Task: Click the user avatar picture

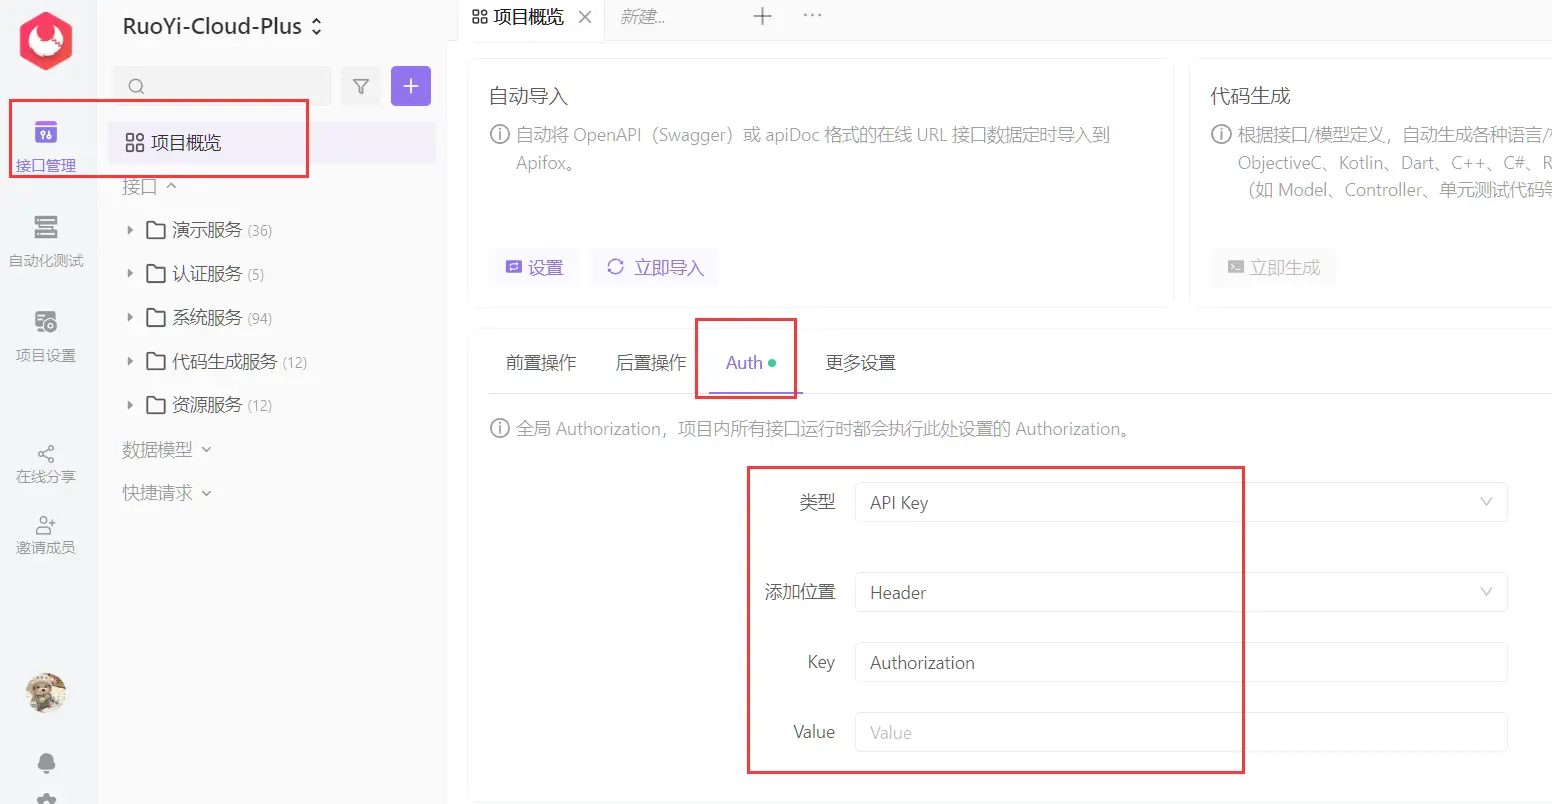Action: pyautogui.click(x=46, y=693)
